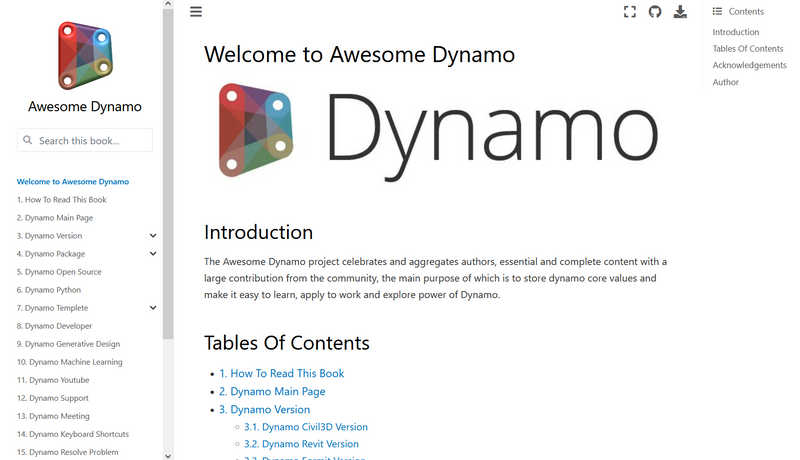Click the sidebar scroll-up arrow
The image size is (800, 460).
coord(168,4)
